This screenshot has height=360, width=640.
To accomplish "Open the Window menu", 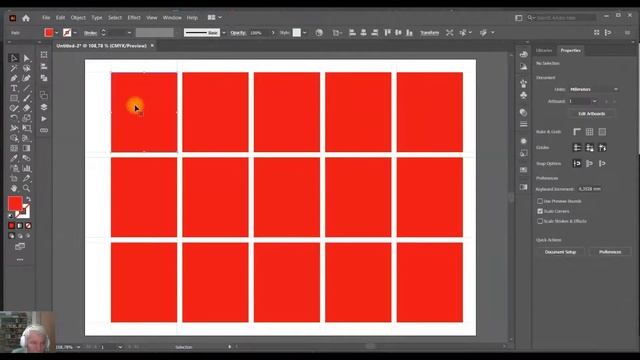I will click(x=172, y=18).
